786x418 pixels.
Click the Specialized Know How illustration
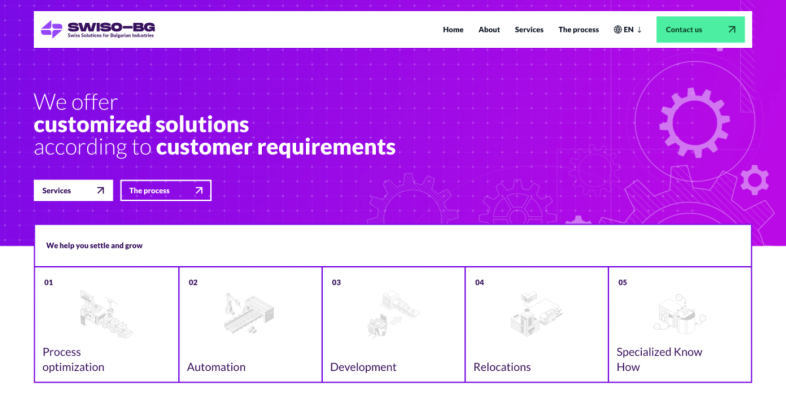[680, 314]
